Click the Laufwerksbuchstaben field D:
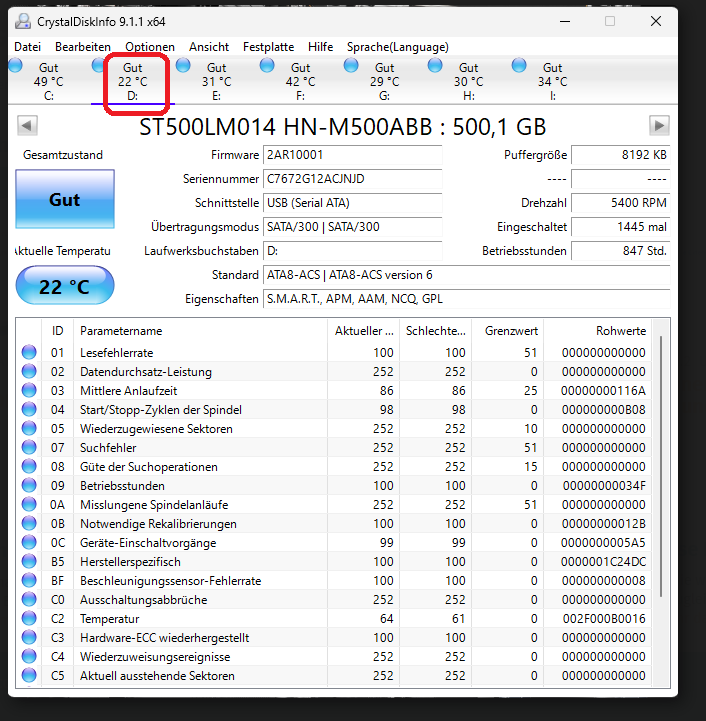 coord(352,251)
